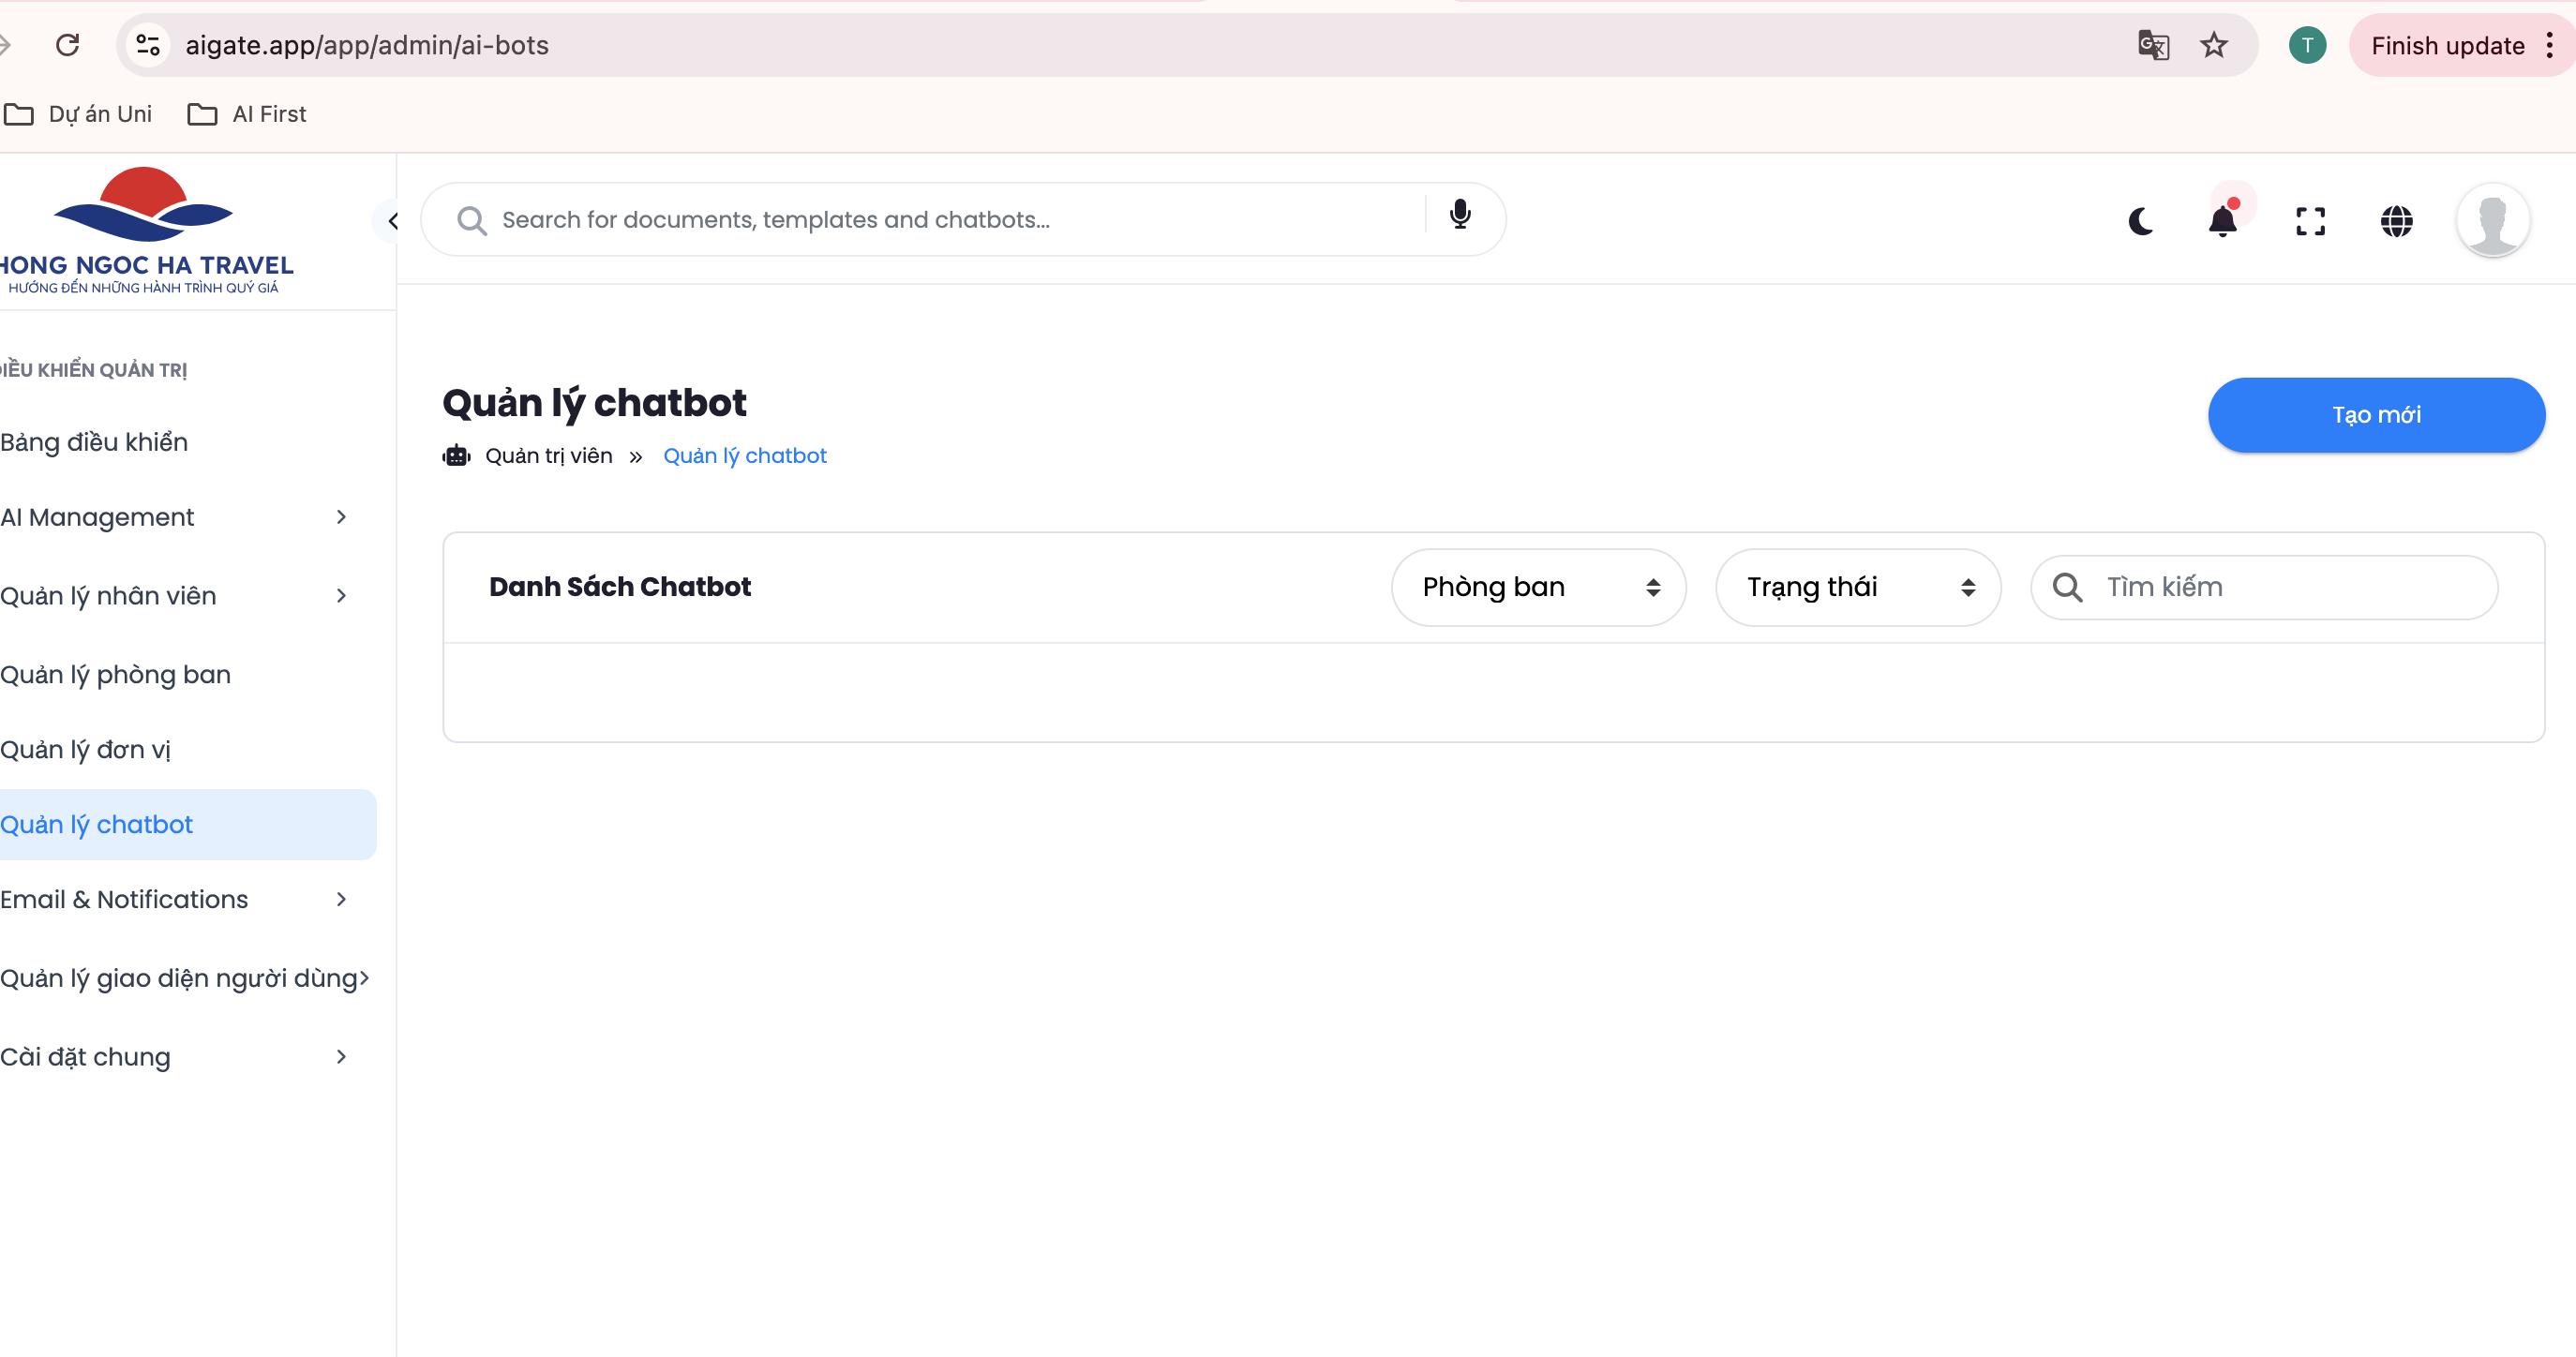Open notifications via the bell icon
The width and height of the screenshot is (2576, 1357).
(2222, 221)
